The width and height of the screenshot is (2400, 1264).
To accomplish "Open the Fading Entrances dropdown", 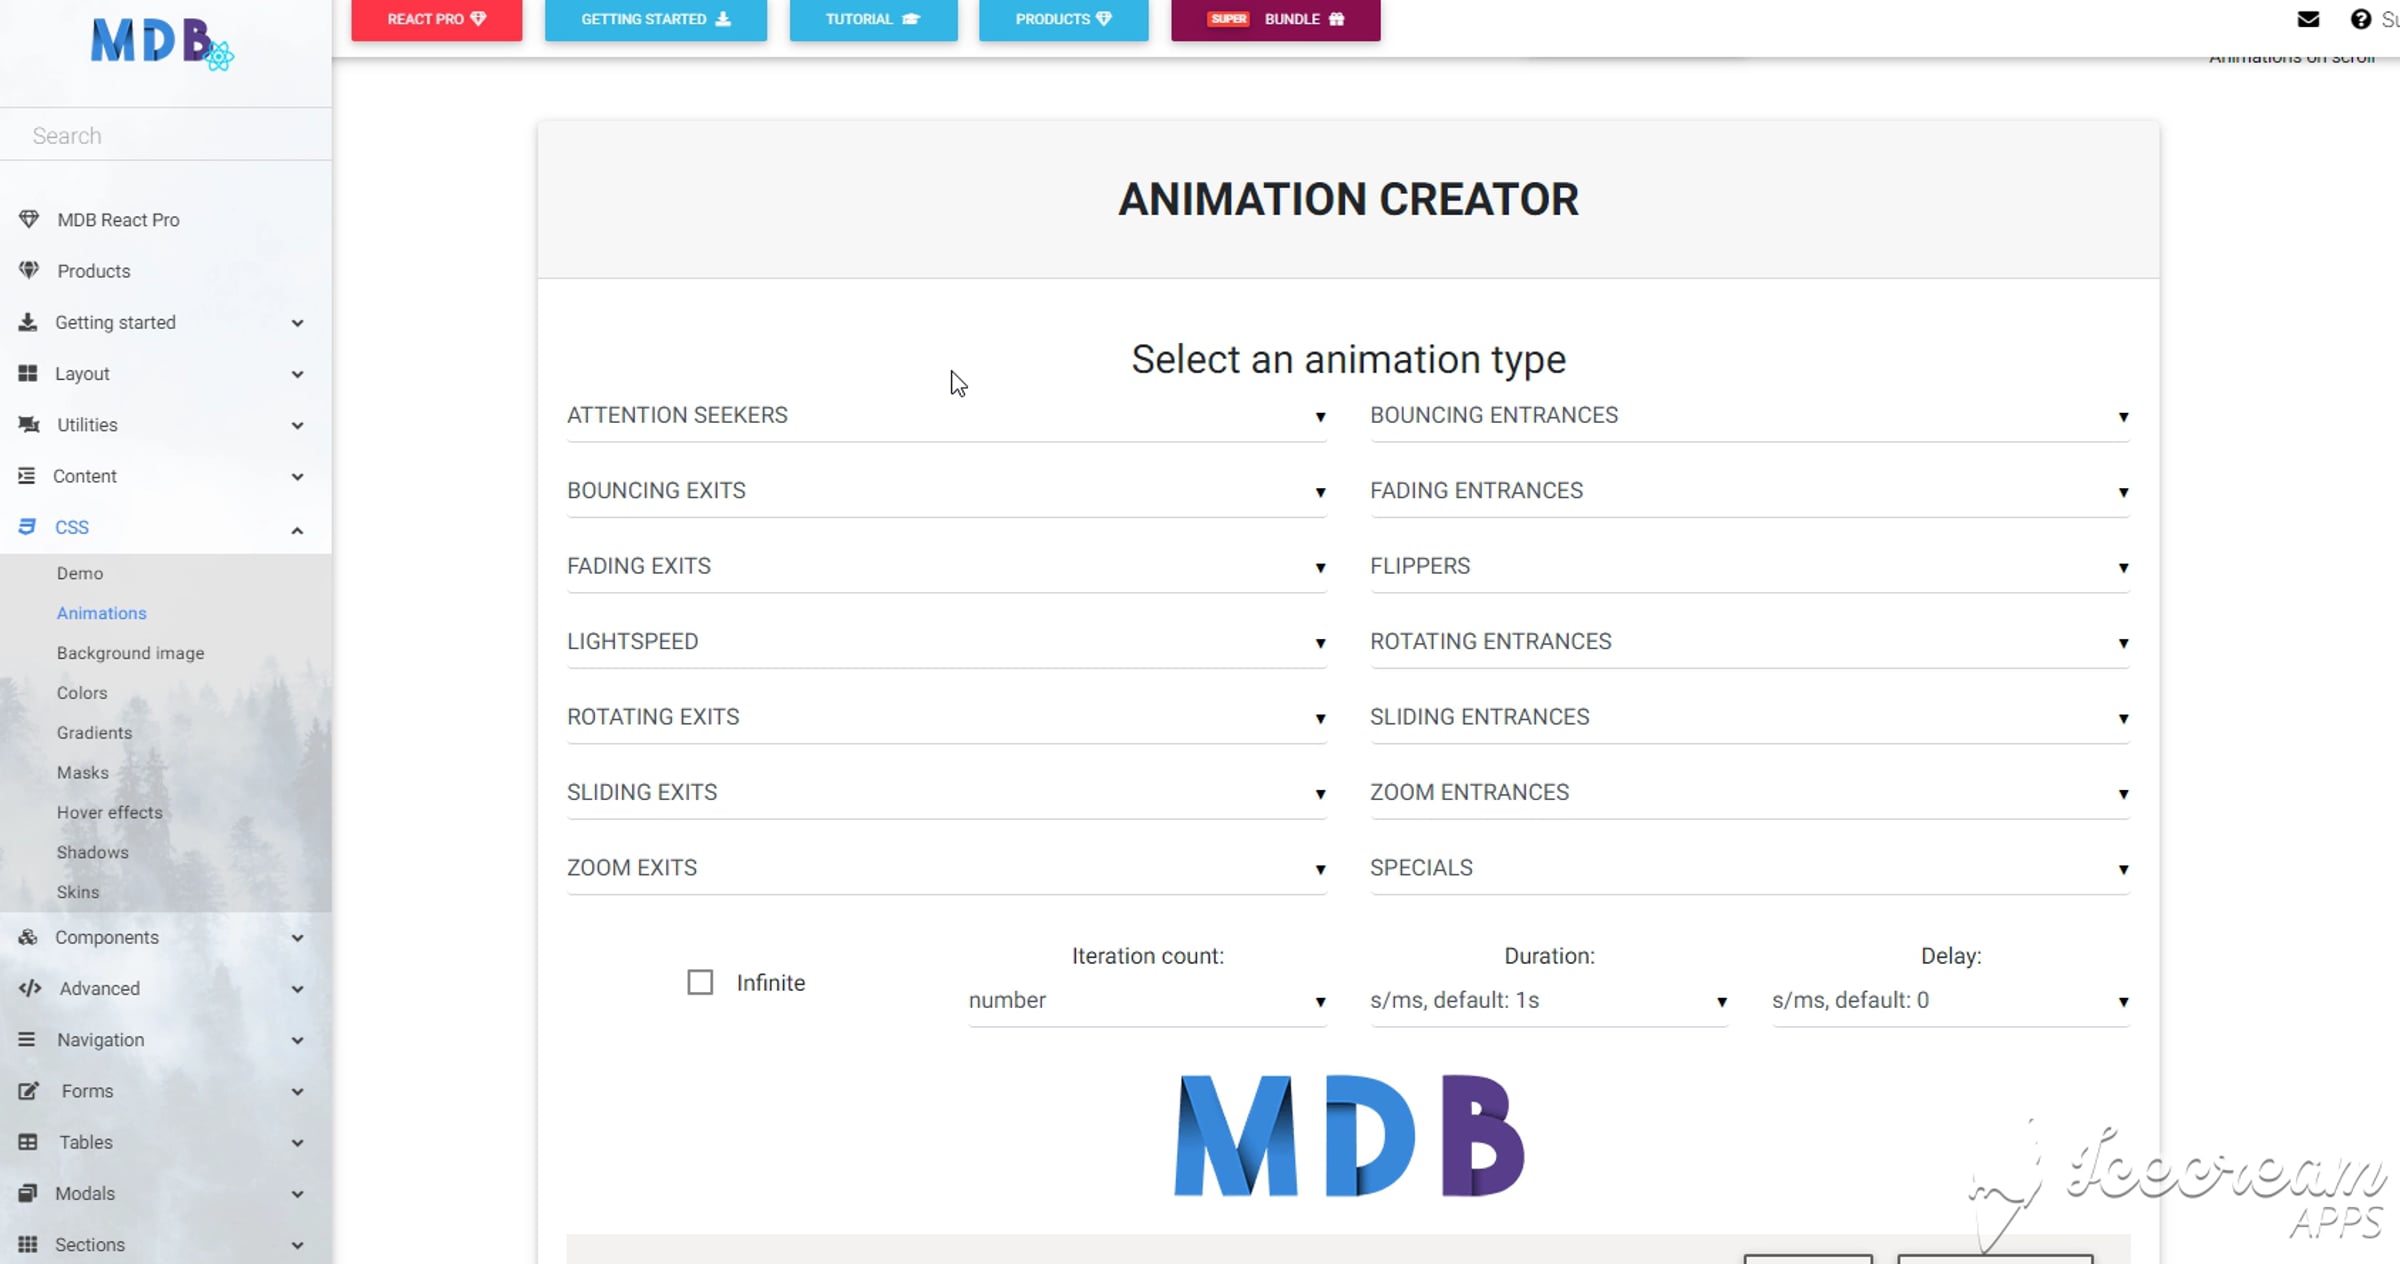I will pyautogui.click(x=1750, y=491).
